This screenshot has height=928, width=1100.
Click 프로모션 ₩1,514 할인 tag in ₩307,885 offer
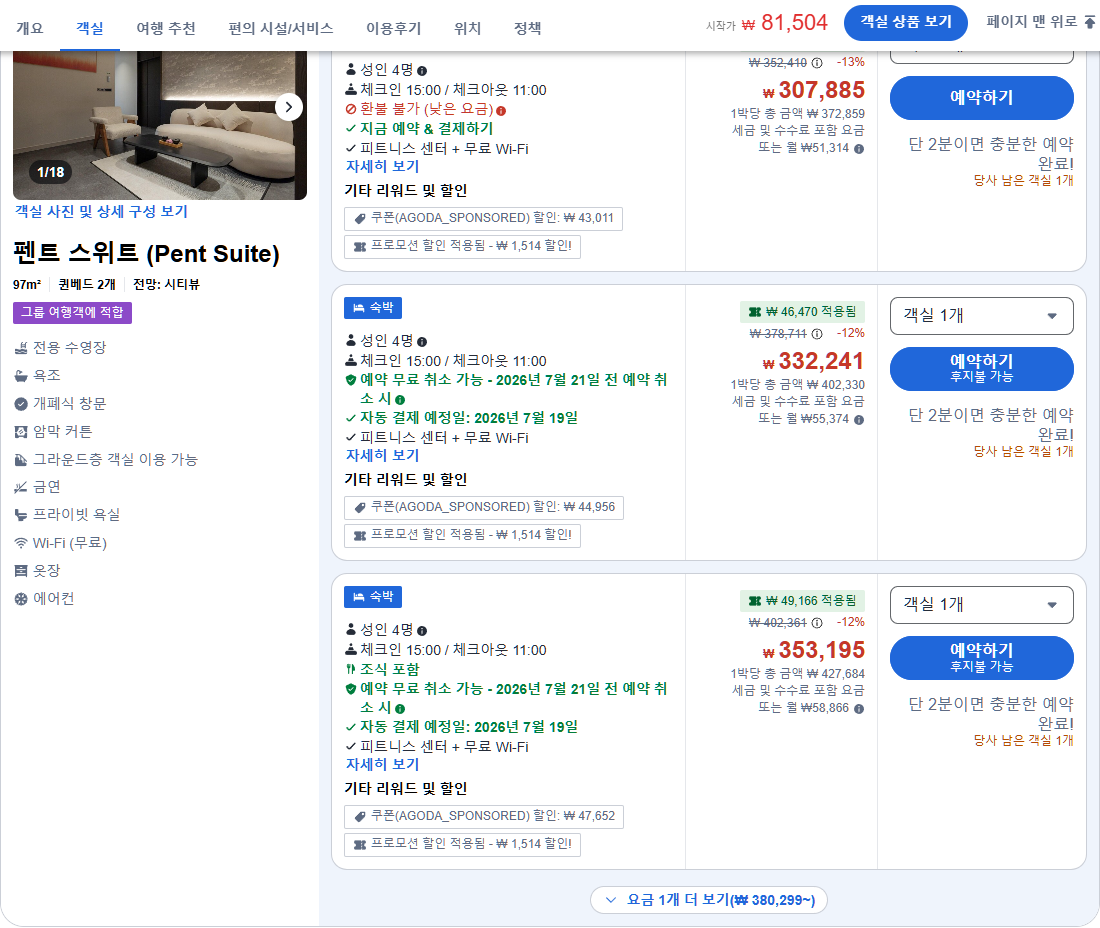[x=462, y=246]
